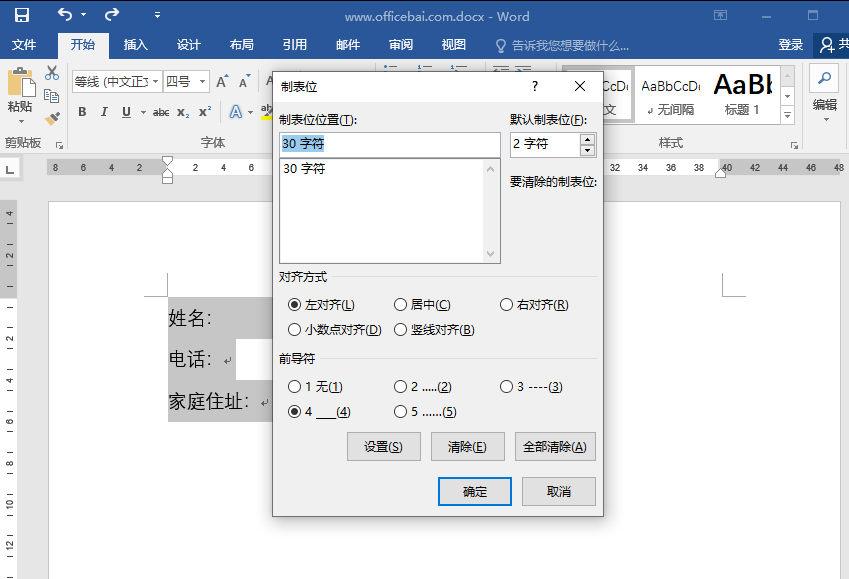Select 小数点对齐 radio option
849x579 pixels.
click(x=294, y=329)
